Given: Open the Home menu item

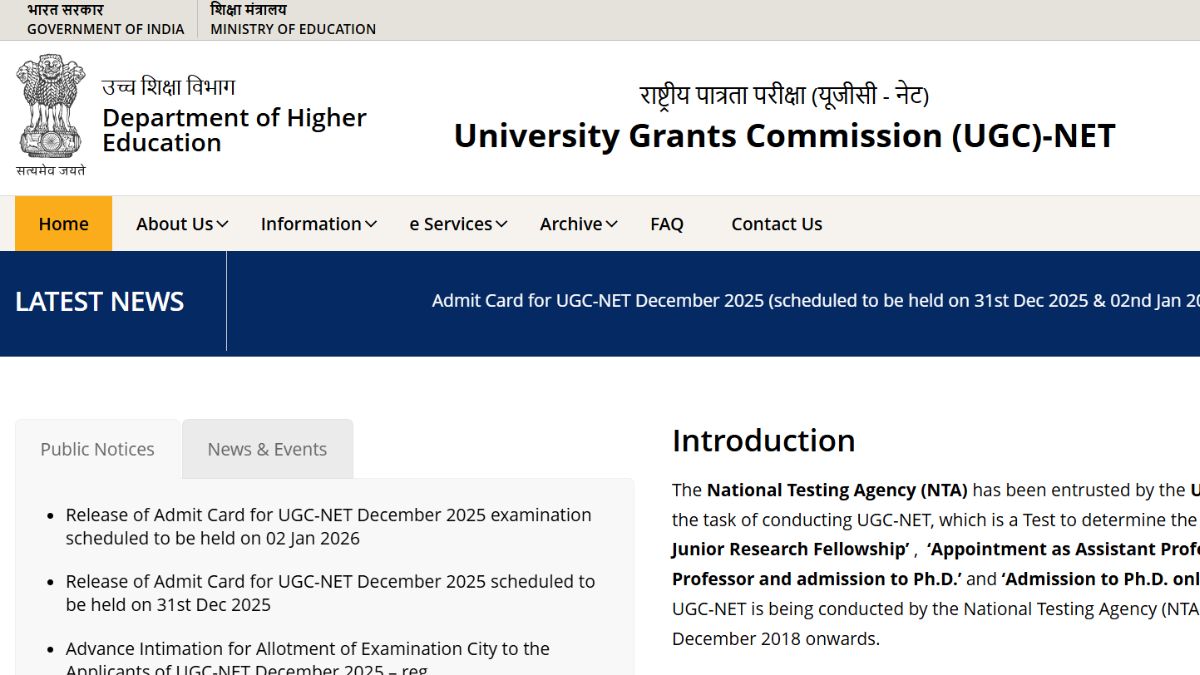Looking at the screenshot, I should [63, 224].
